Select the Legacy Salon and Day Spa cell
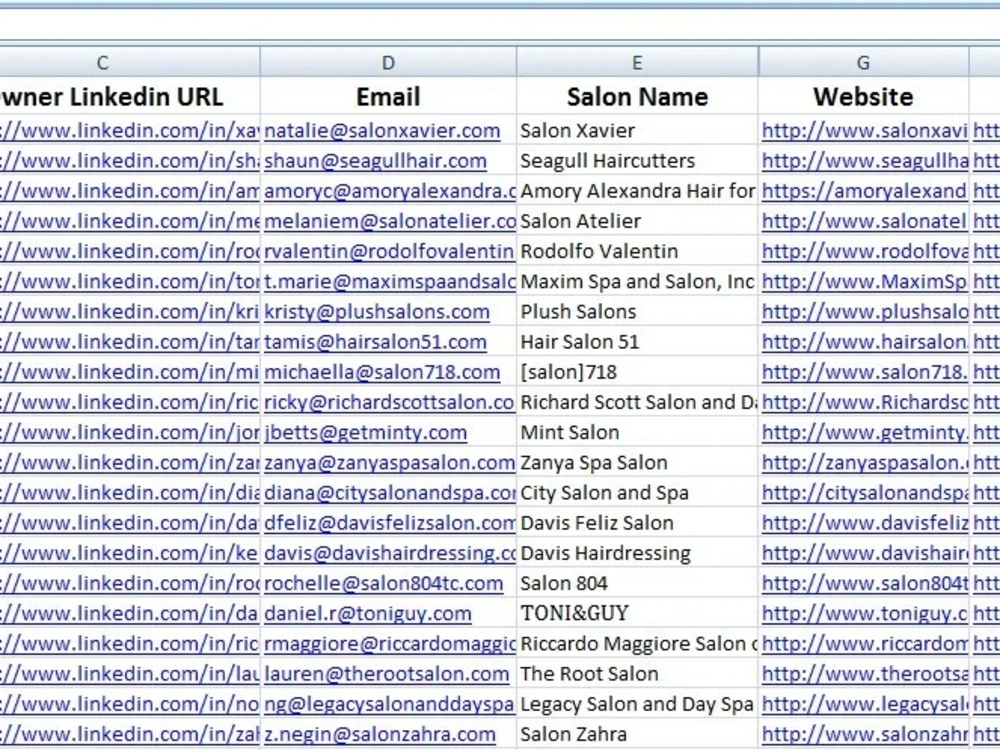The width and height of the screenshot is (1000, 750). (x=637, y=704)
